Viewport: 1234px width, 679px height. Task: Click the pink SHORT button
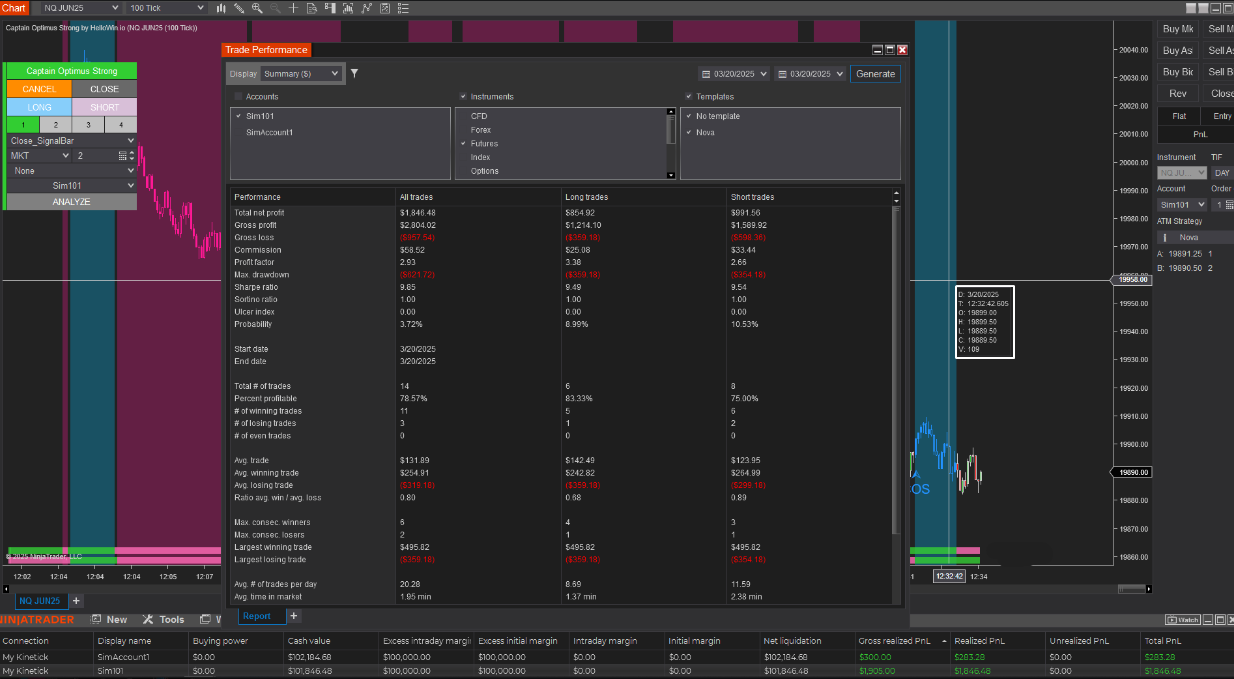tap(104, 107)
